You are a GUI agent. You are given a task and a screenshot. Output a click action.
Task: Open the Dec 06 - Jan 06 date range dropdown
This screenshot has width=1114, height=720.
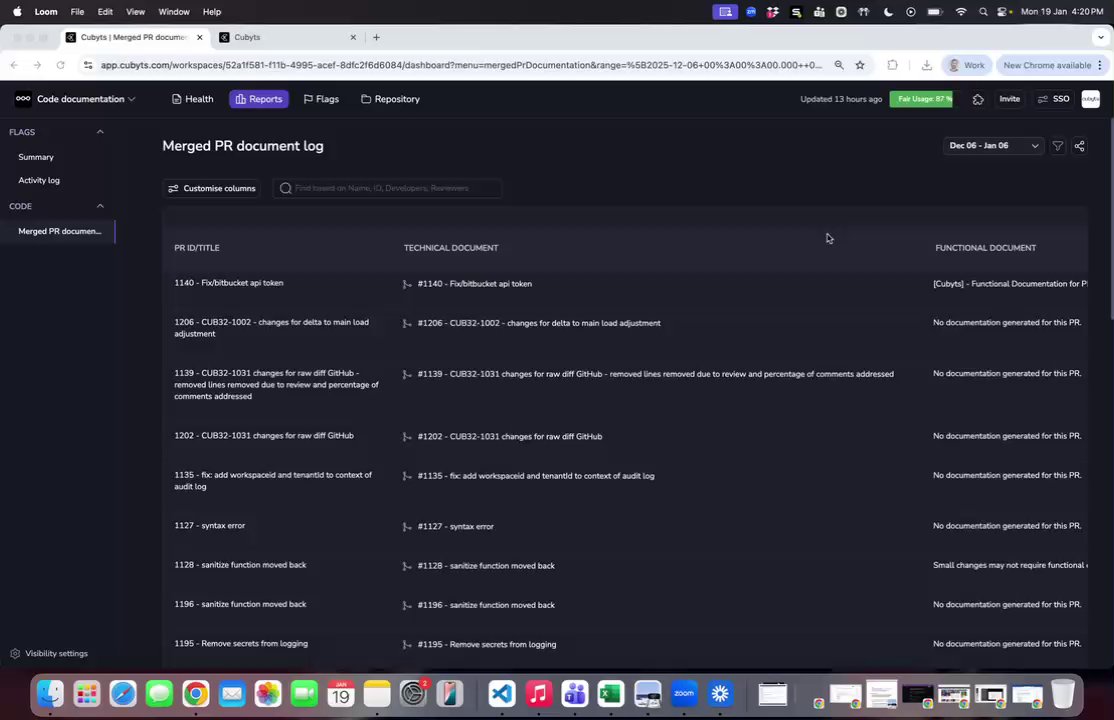993,146
